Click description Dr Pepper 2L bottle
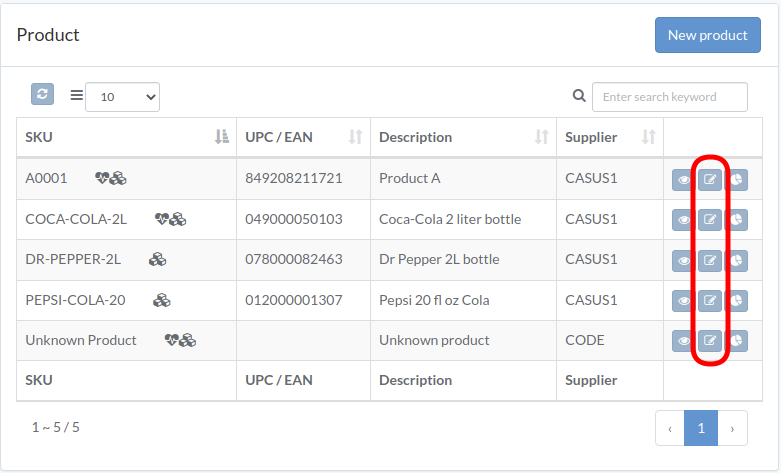 [439, 259]
